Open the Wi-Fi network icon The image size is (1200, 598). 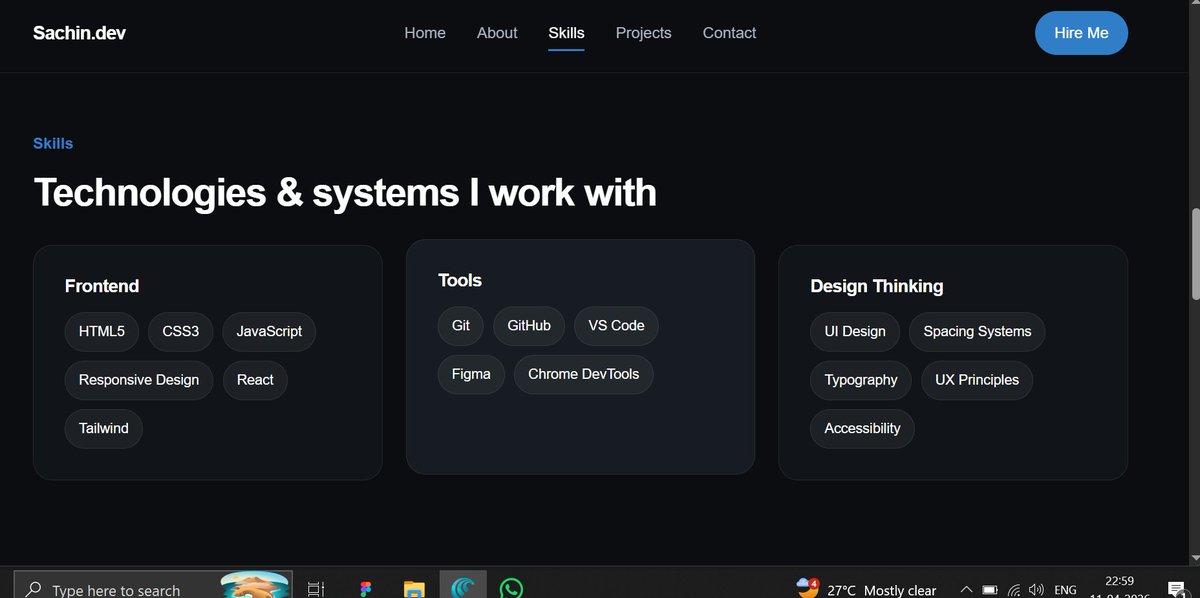[x=1014, y=589]
